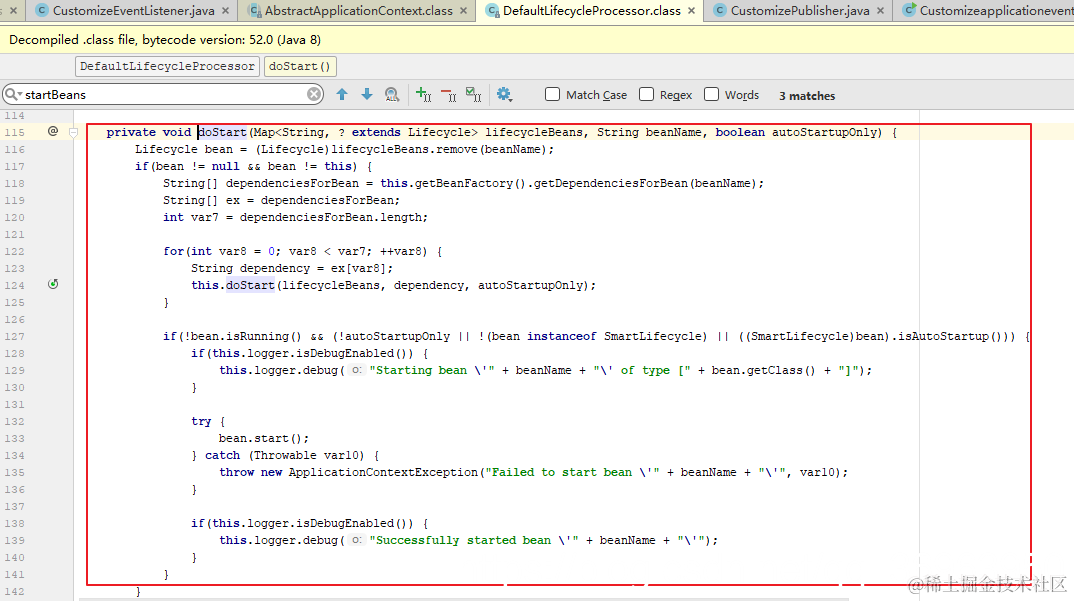Click line number 127 in gutter
The height and width of the screenshot is (601, 1074).
click(x=14, y=336)
